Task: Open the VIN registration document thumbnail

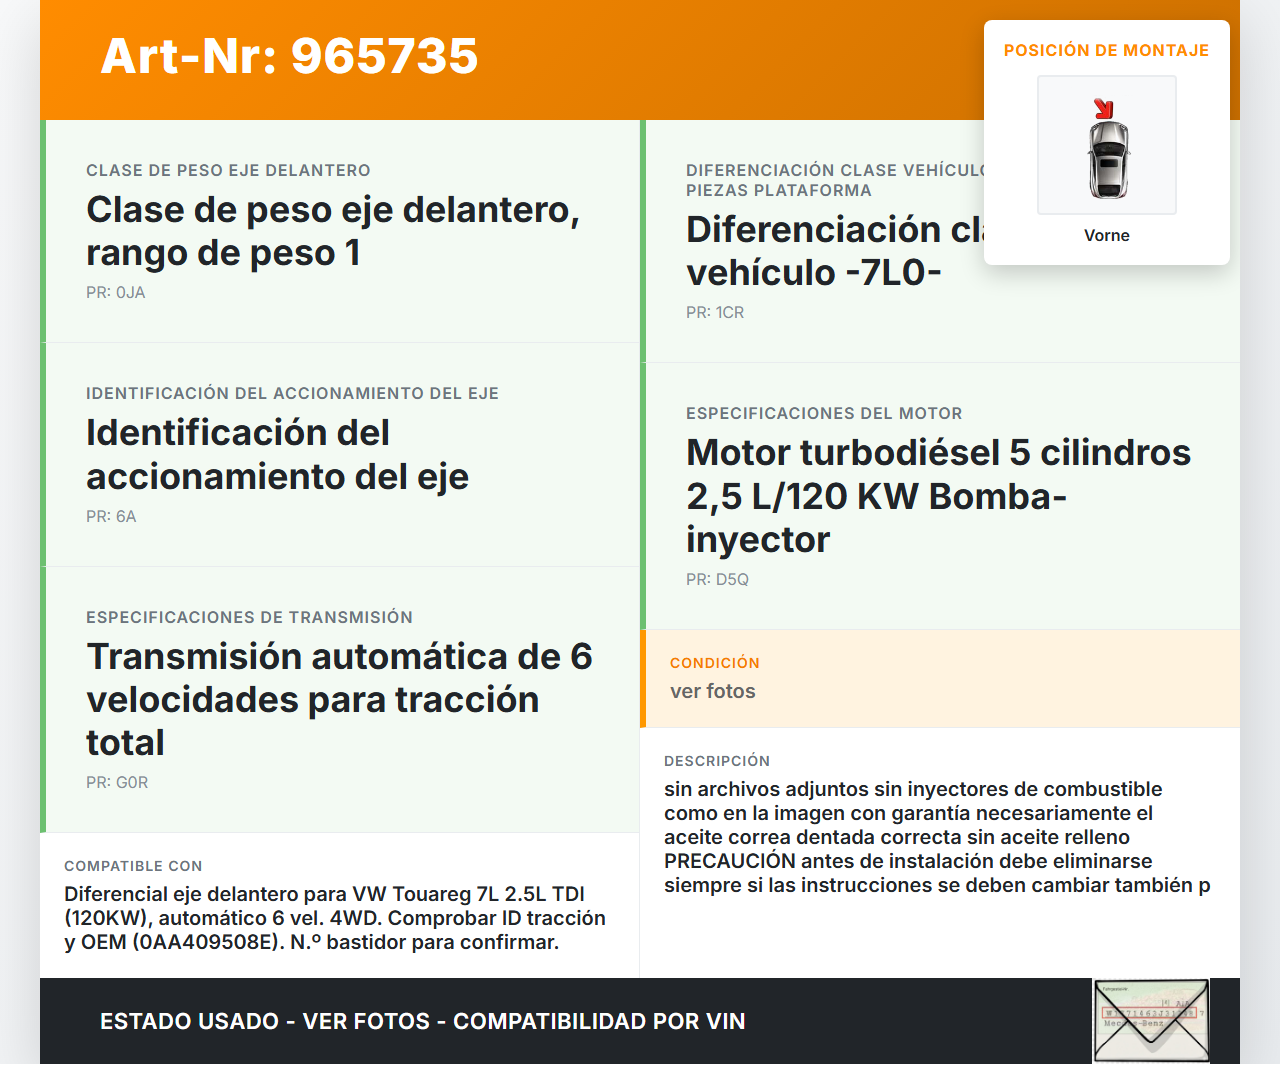Action: [x=1151, y=1020]
